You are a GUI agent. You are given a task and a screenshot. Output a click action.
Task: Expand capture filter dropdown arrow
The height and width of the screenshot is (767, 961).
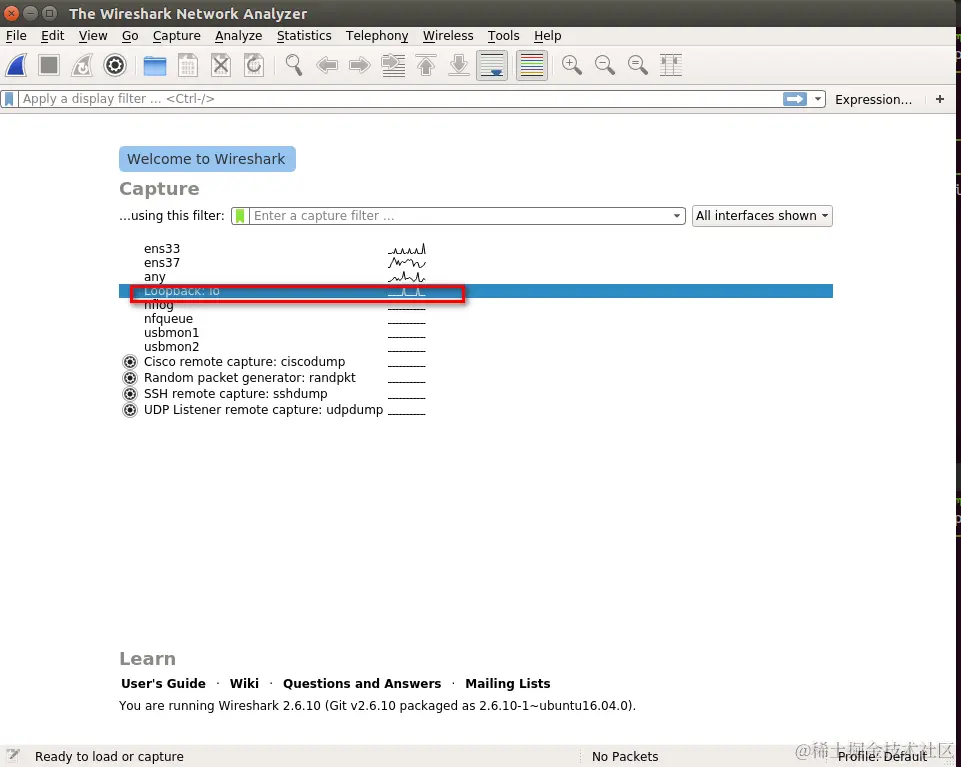677,216
